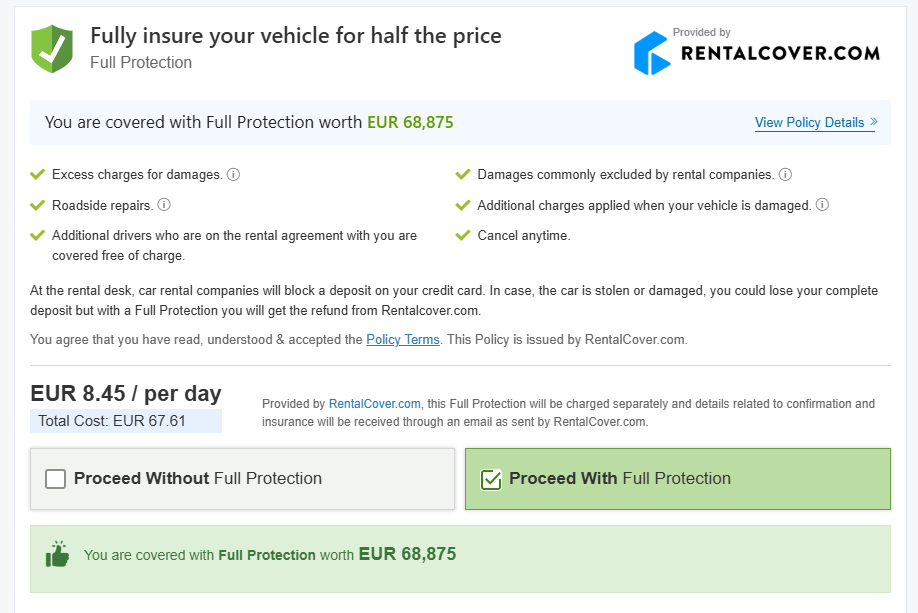Show info for Damages commonly excluded
This screenshot has width=918, height=613.
pyautogui.click(x=785, y=175)
